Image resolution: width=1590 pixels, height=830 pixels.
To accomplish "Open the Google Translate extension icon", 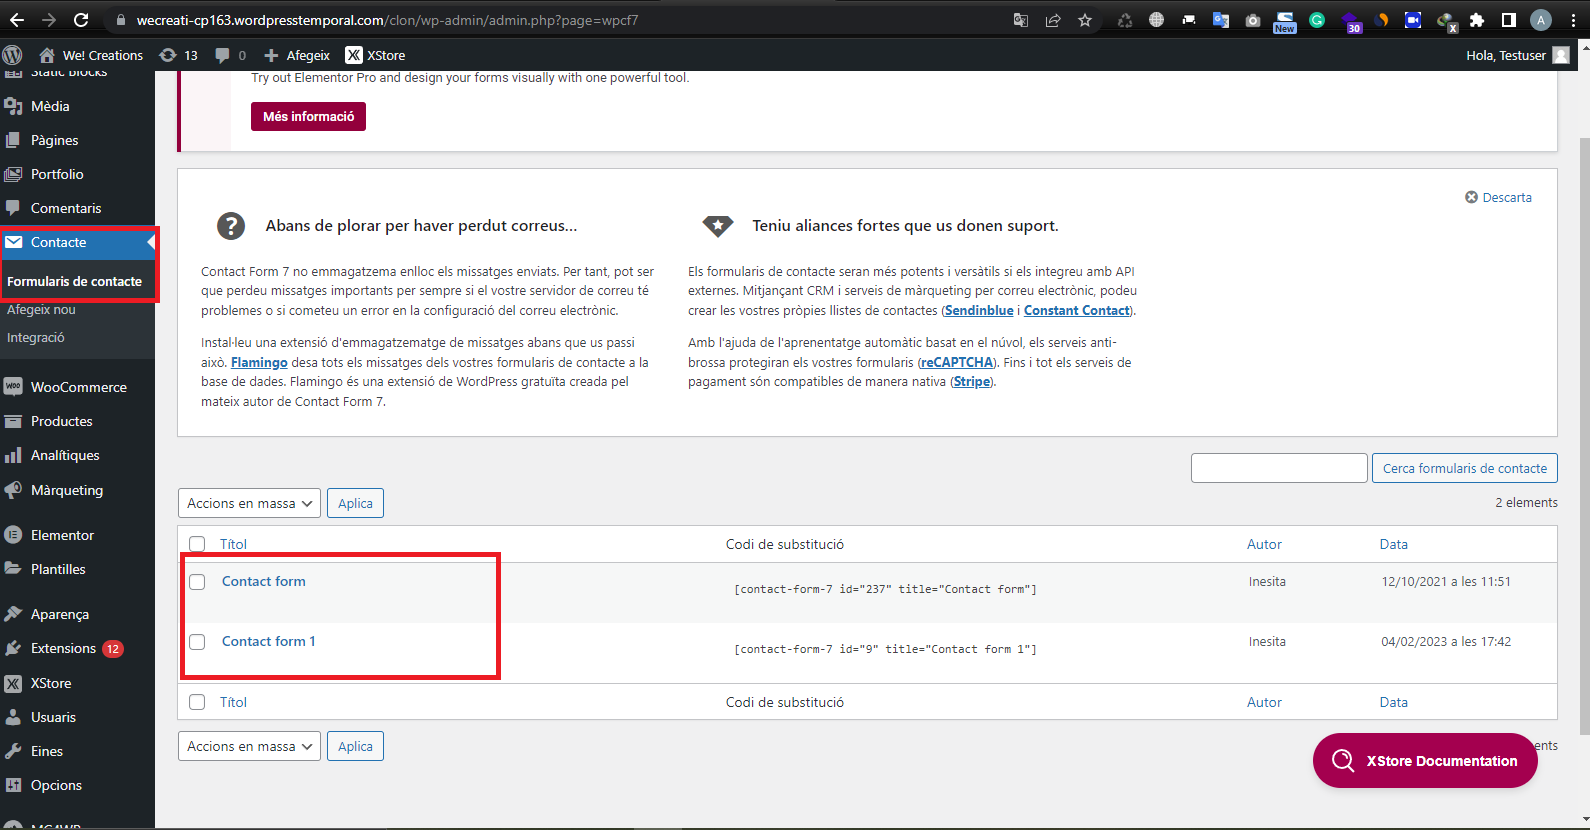I will click(1221, 20).
